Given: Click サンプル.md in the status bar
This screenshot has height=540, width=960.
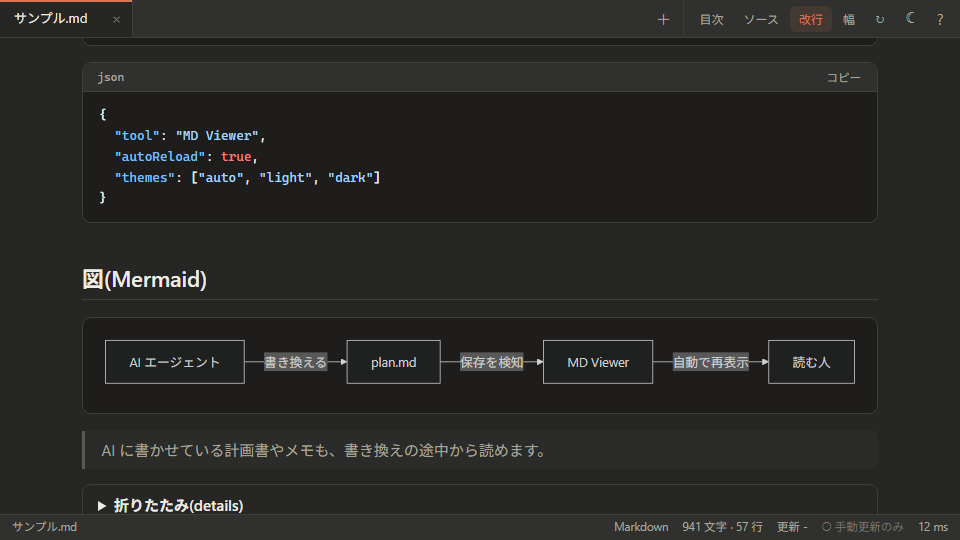Looking at the screenshot, I should 45,527.
